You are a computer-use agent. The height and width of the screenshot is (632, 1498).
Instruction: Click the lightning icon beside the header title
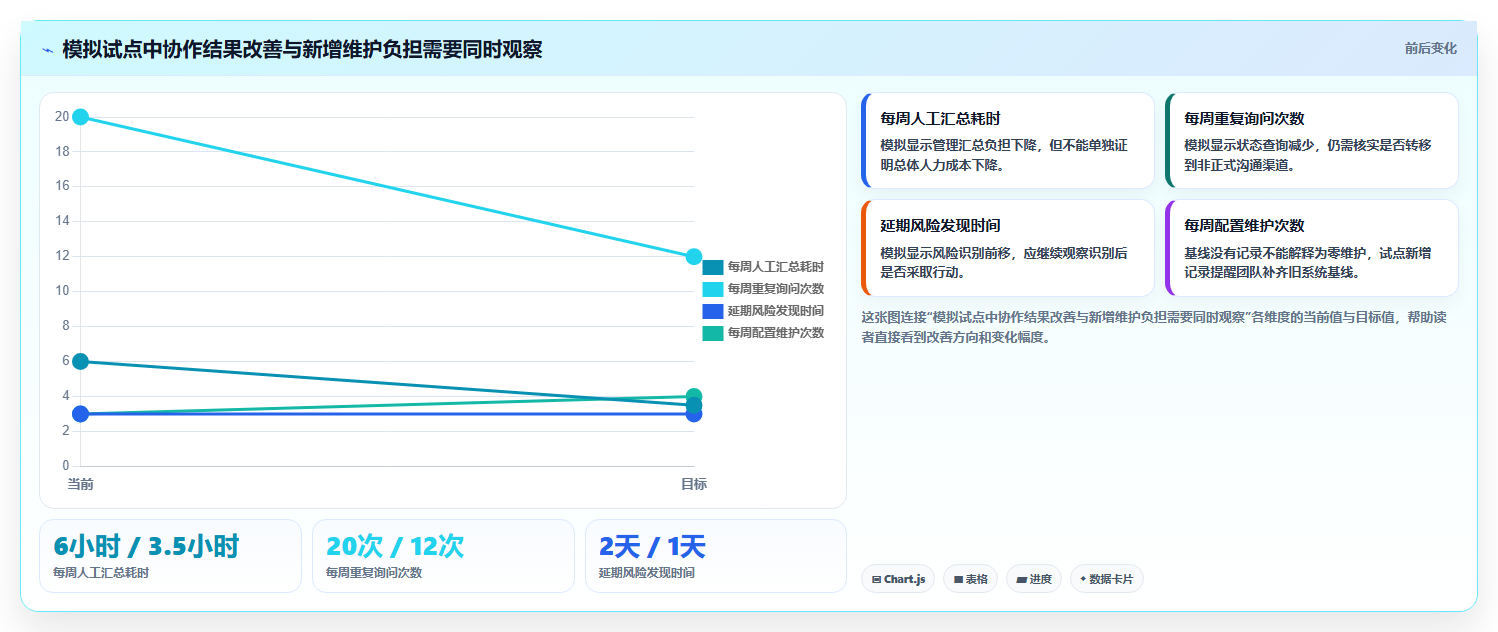(47, 49)
